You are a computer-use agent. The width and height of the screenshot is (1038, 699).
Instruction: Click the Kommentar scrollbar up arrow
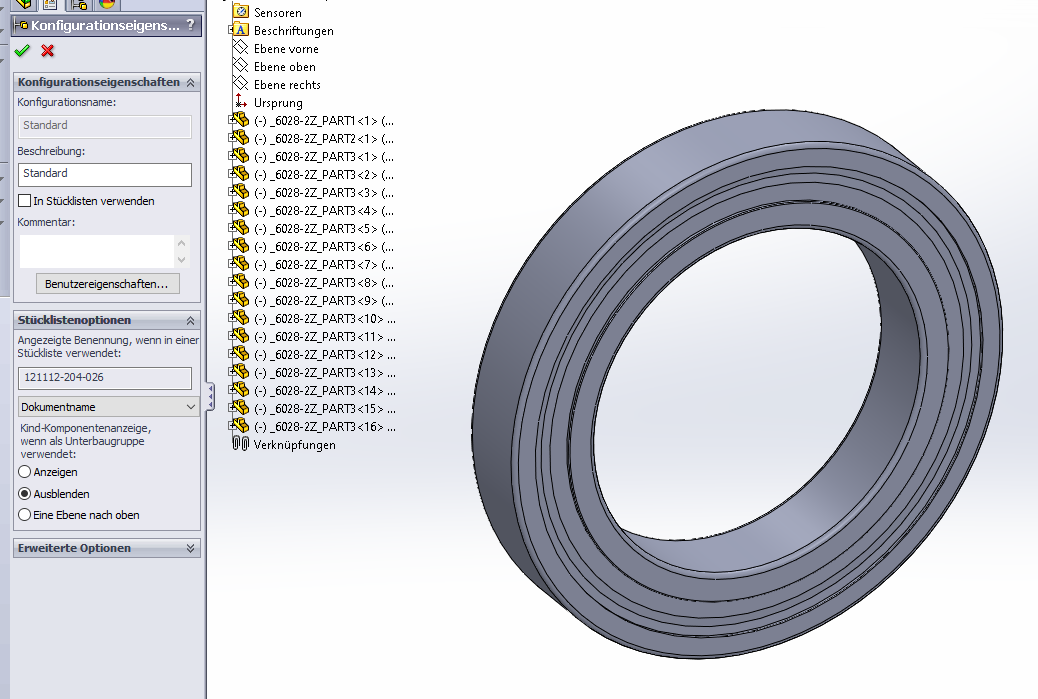pyautogui.click(x=182, y=242)
